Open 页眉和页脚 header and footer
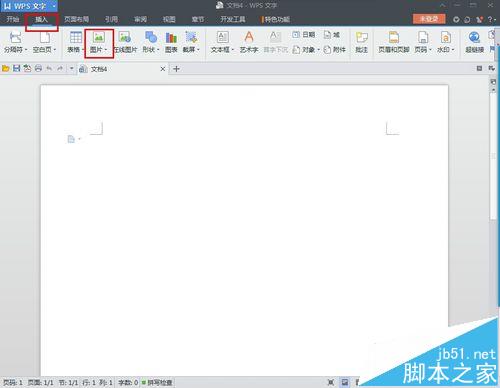 pos(394,42)
